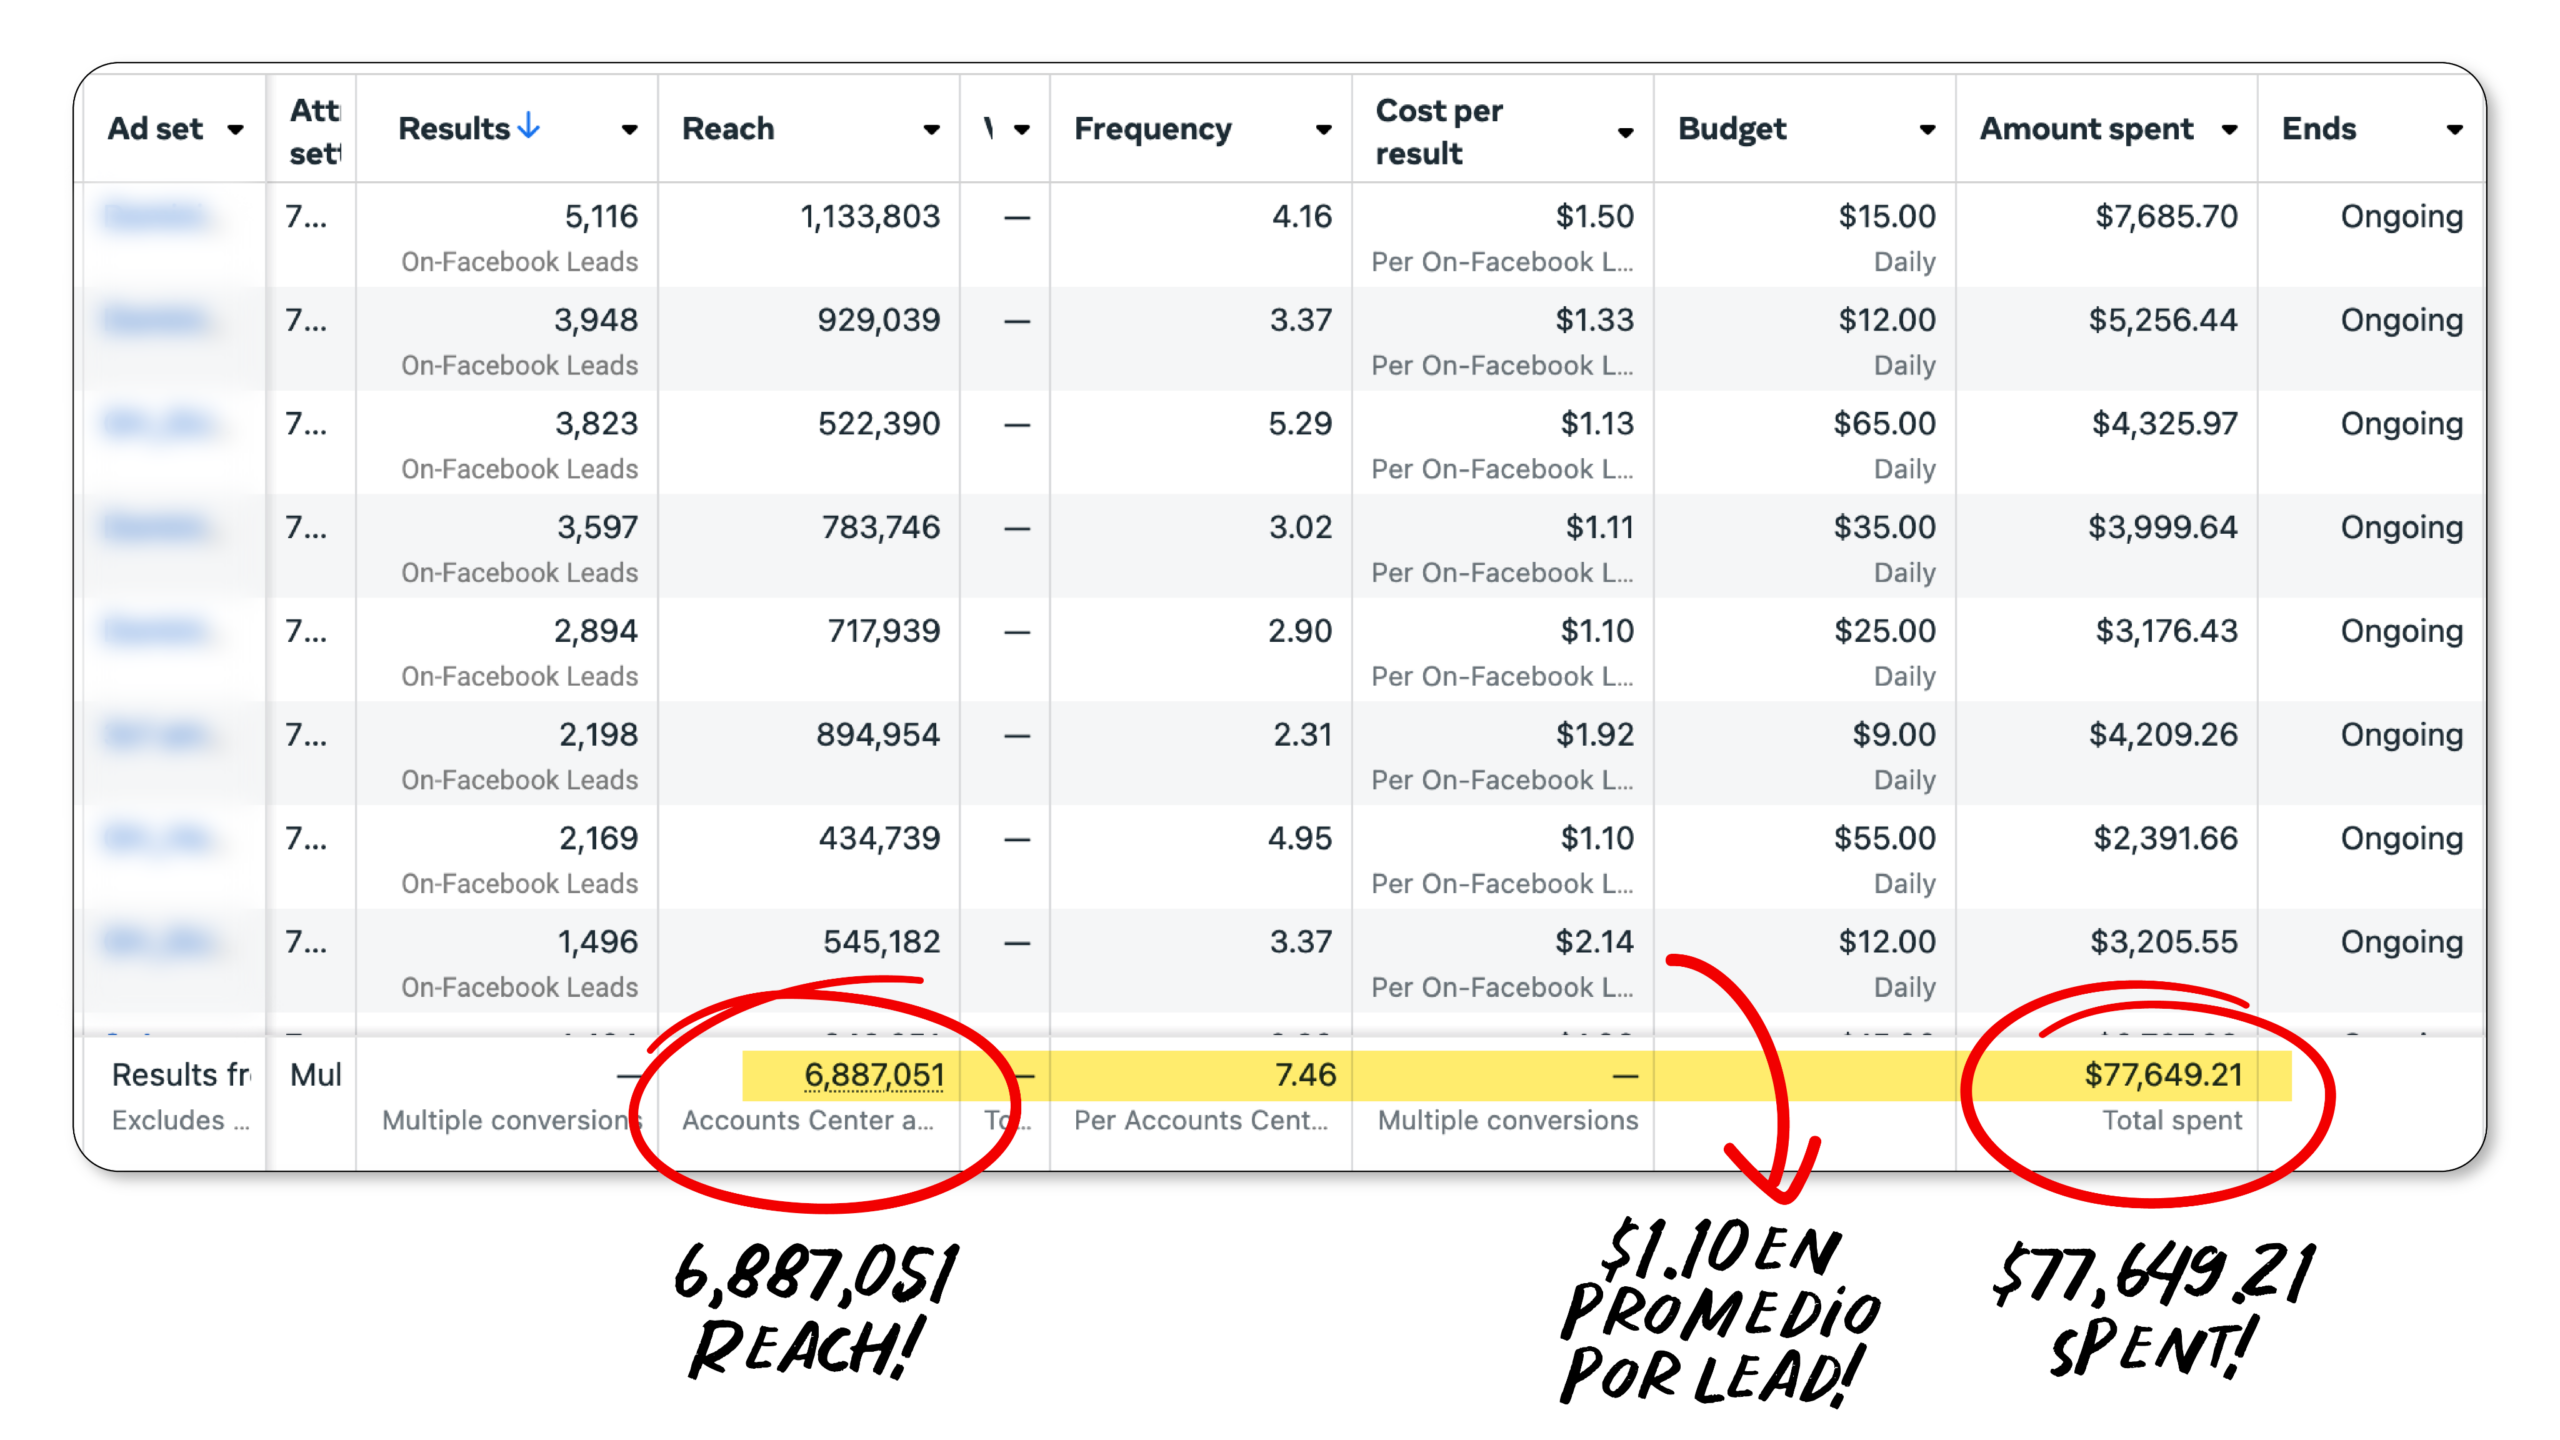This screenshot has width=2560, height=1440.
Task: Click the total reach value 6,887,051
Action: tap(874, 1075)
